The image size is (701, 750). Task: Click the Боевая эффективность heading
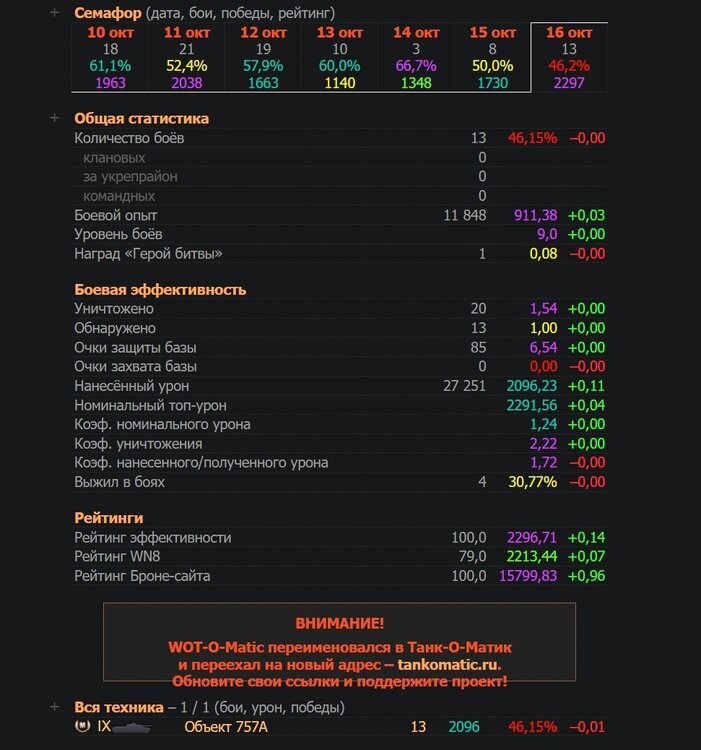[160, 289]
